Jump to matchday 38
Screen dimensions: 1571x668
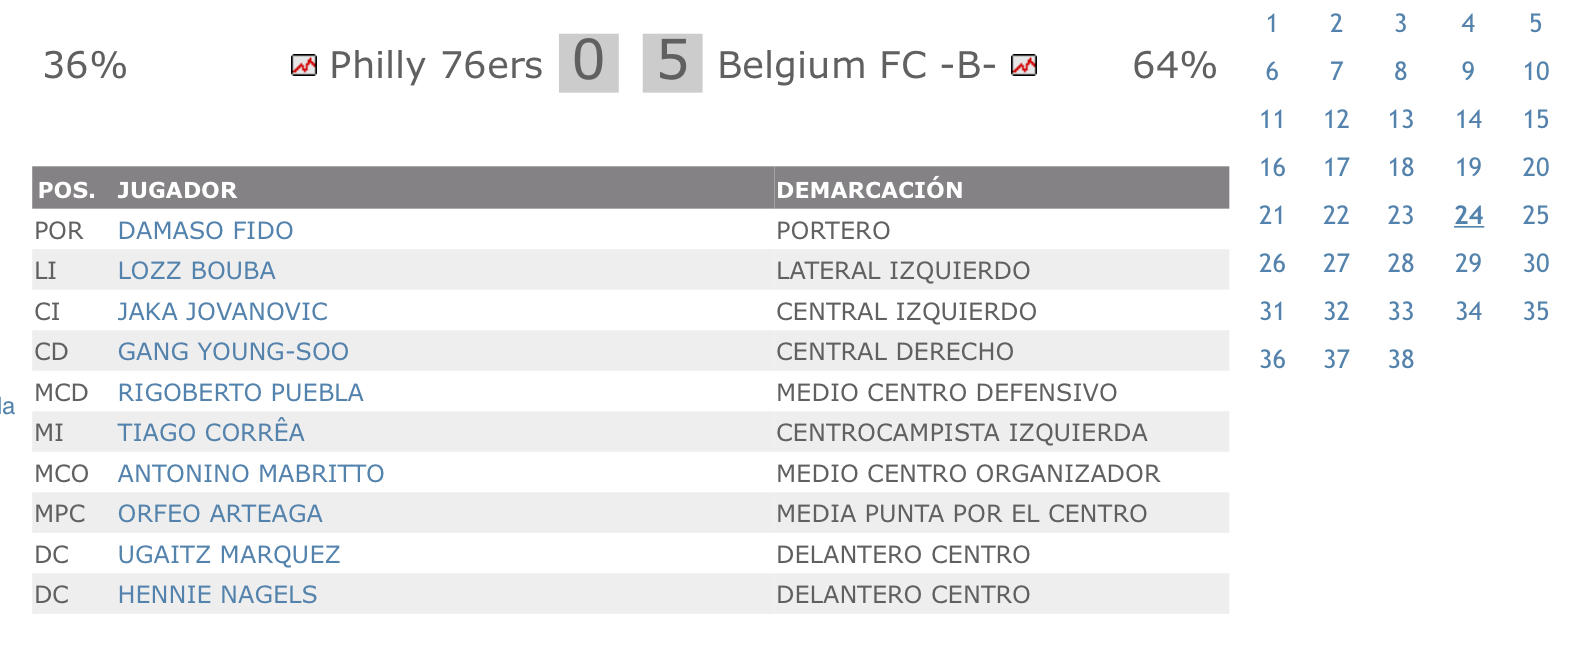(x=1401, y=360)
